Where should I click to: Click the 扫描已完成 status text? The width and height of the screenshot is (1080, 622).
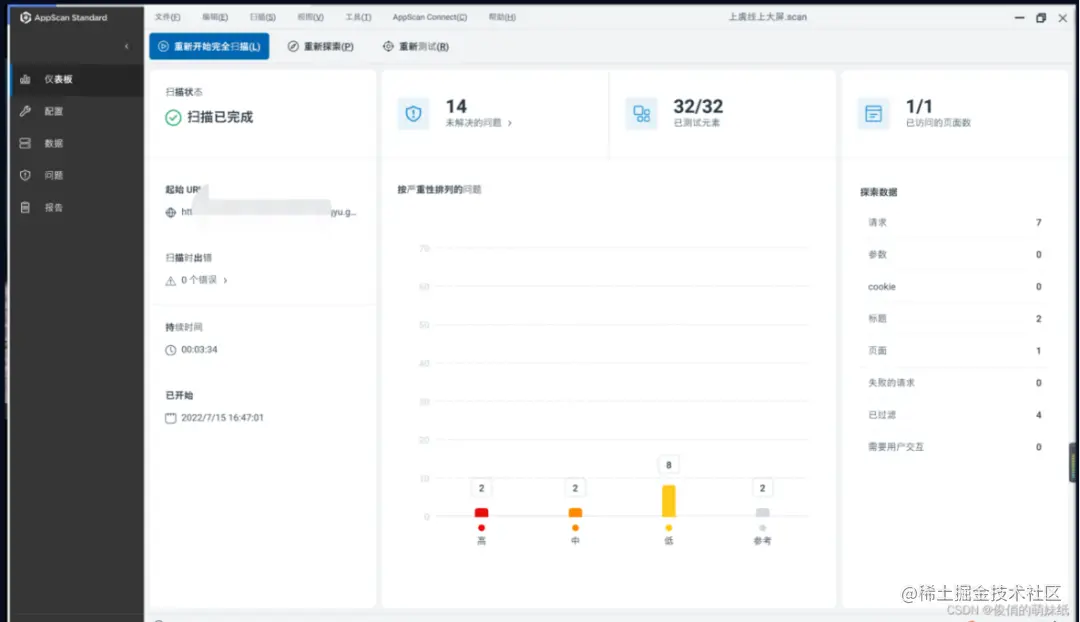click(220, 117)
